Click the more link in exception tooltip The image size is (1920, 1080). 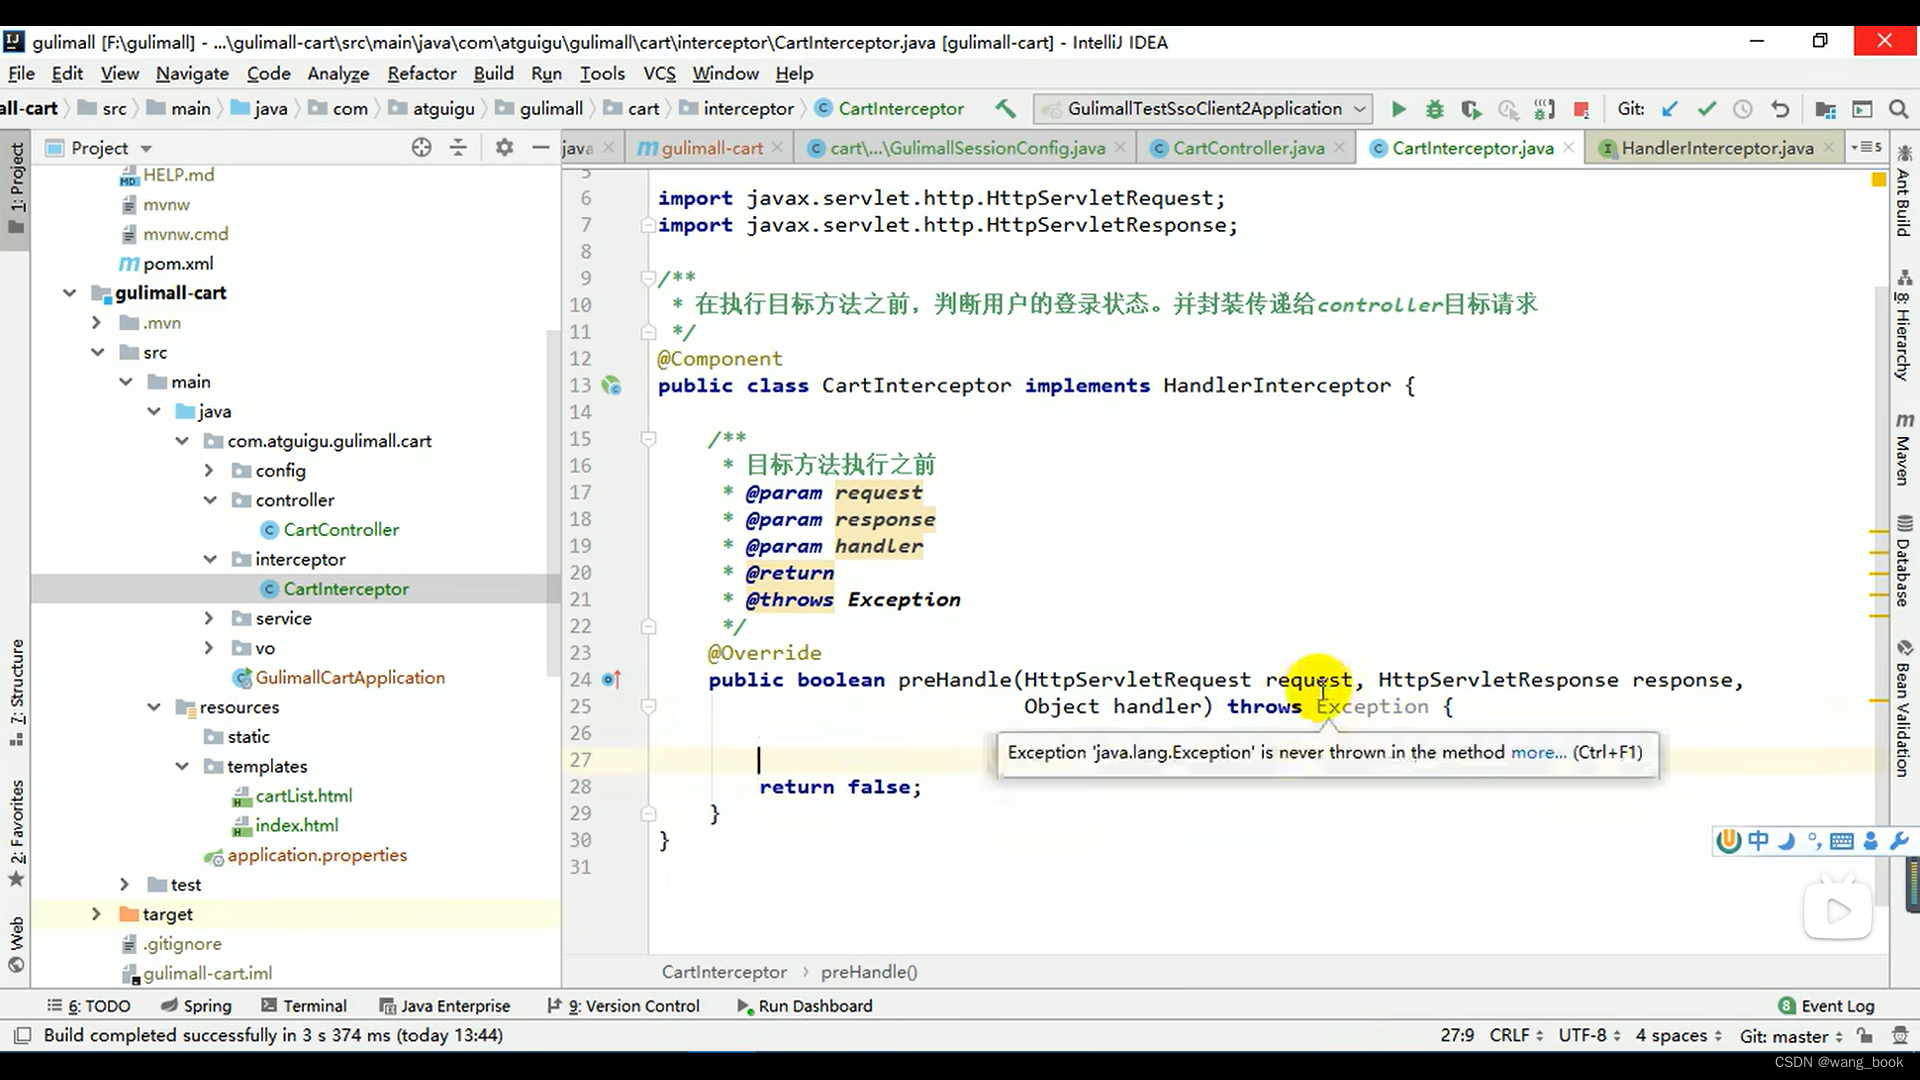[x=1538, y=752]
